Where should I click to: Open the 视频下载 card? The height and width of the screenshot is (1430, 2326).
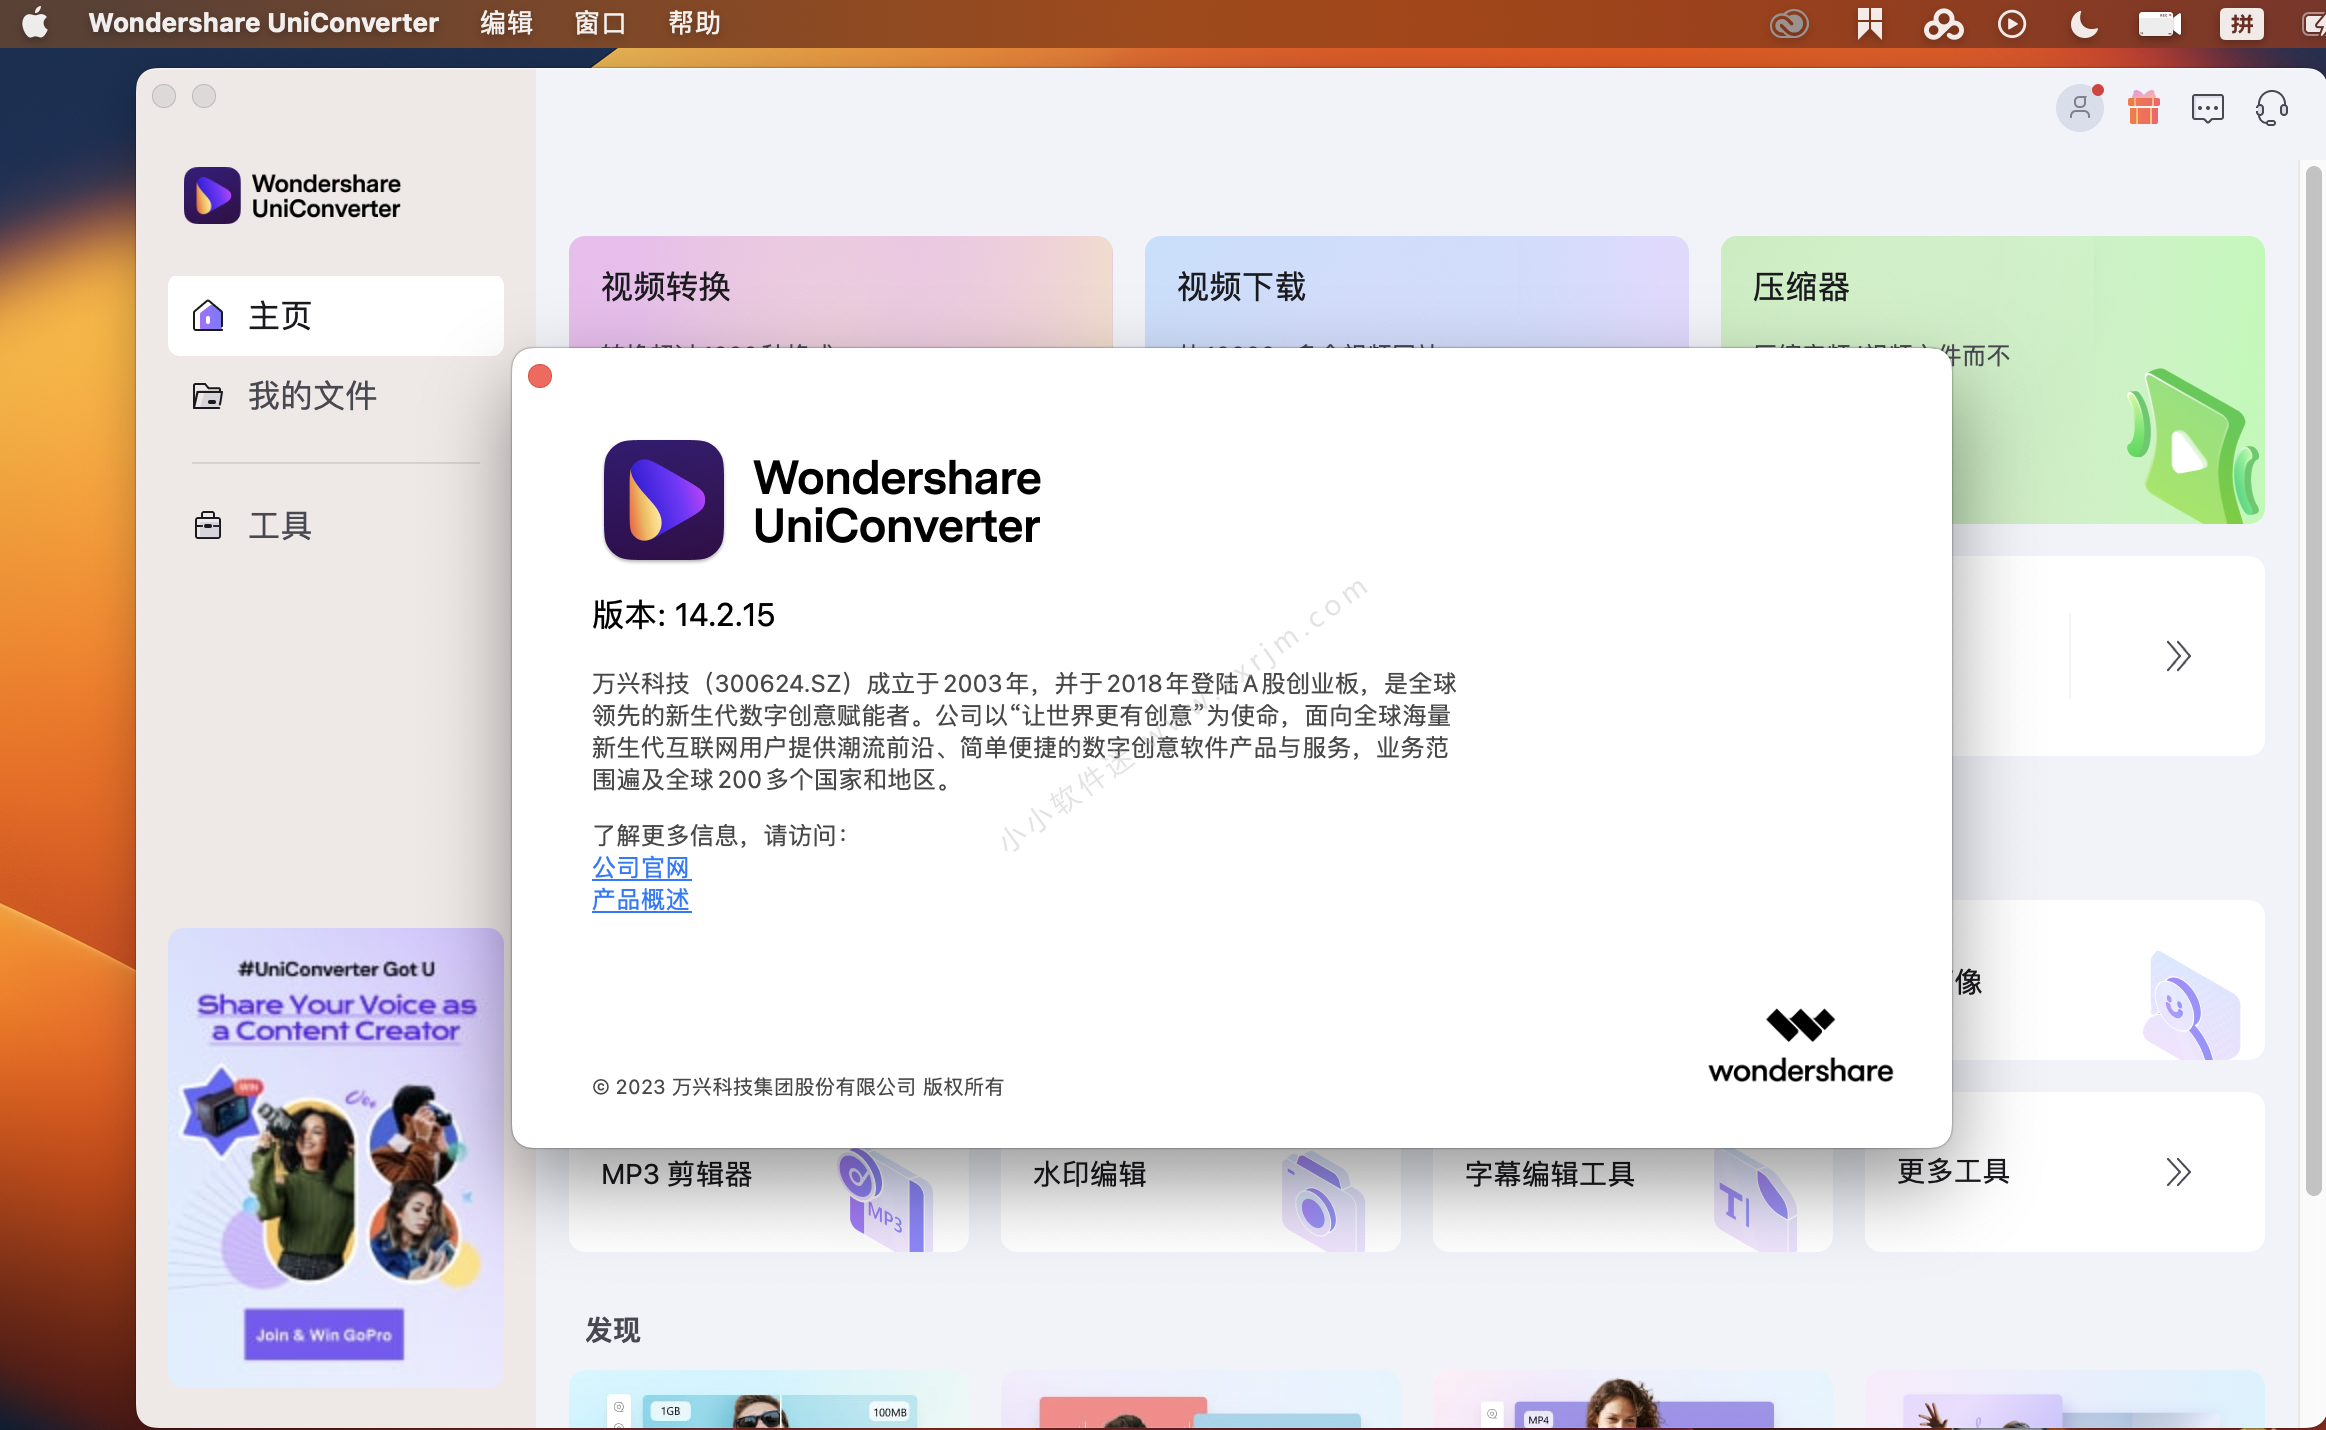(x=1416, y=290)
